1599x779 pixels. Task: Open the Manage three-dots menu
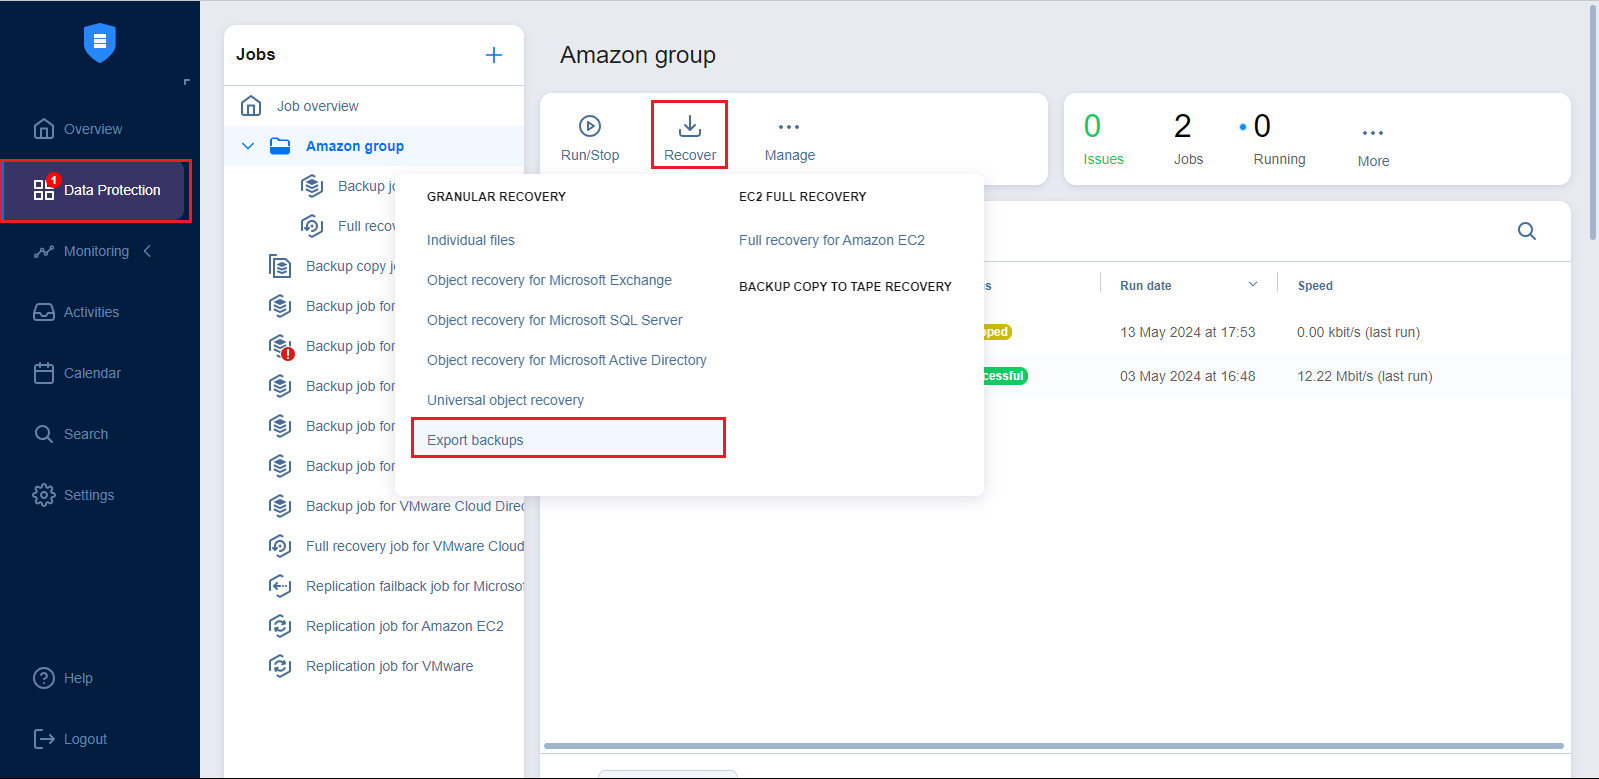click(x=789, y=127)
